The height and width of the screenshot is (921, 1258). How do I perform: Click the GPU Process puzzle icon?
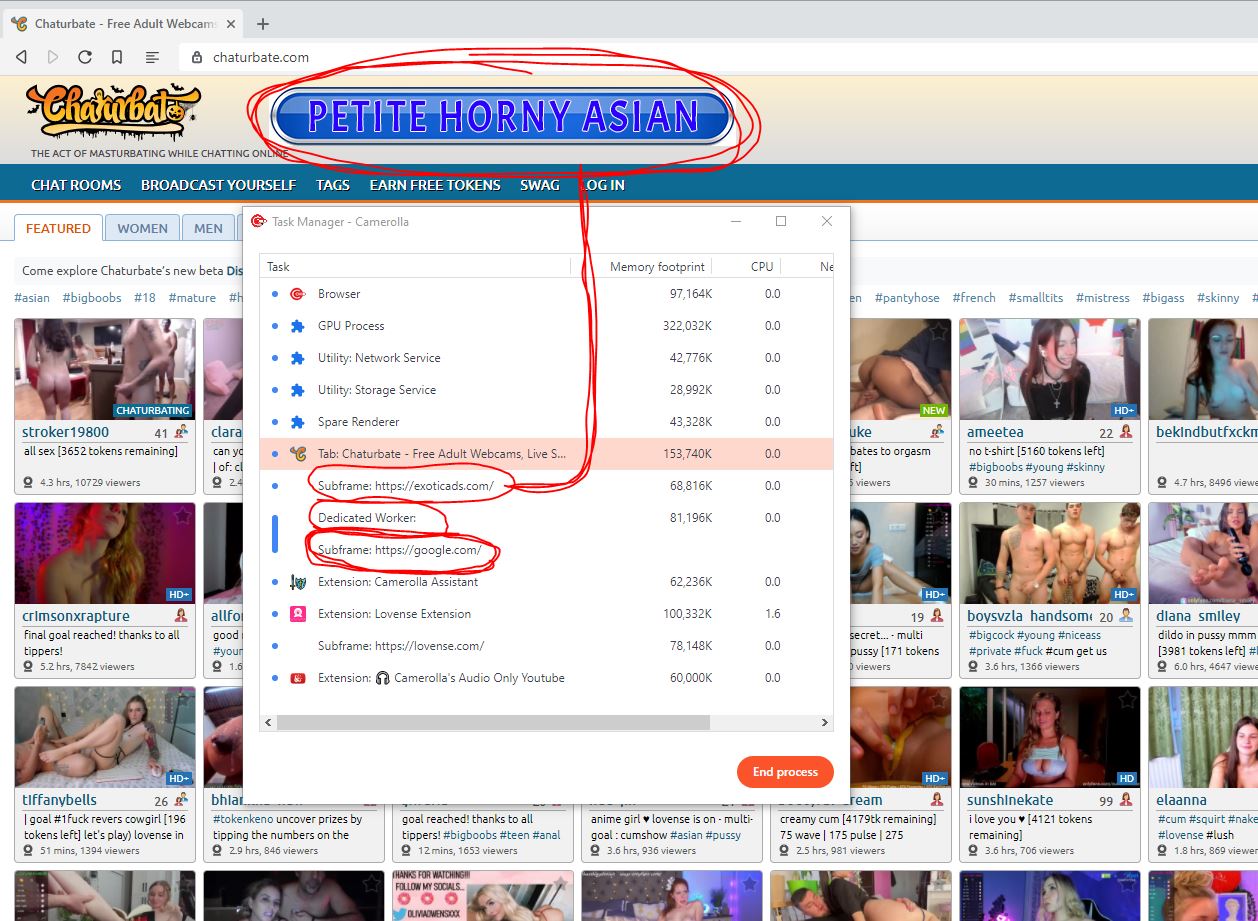pos(297,326)
